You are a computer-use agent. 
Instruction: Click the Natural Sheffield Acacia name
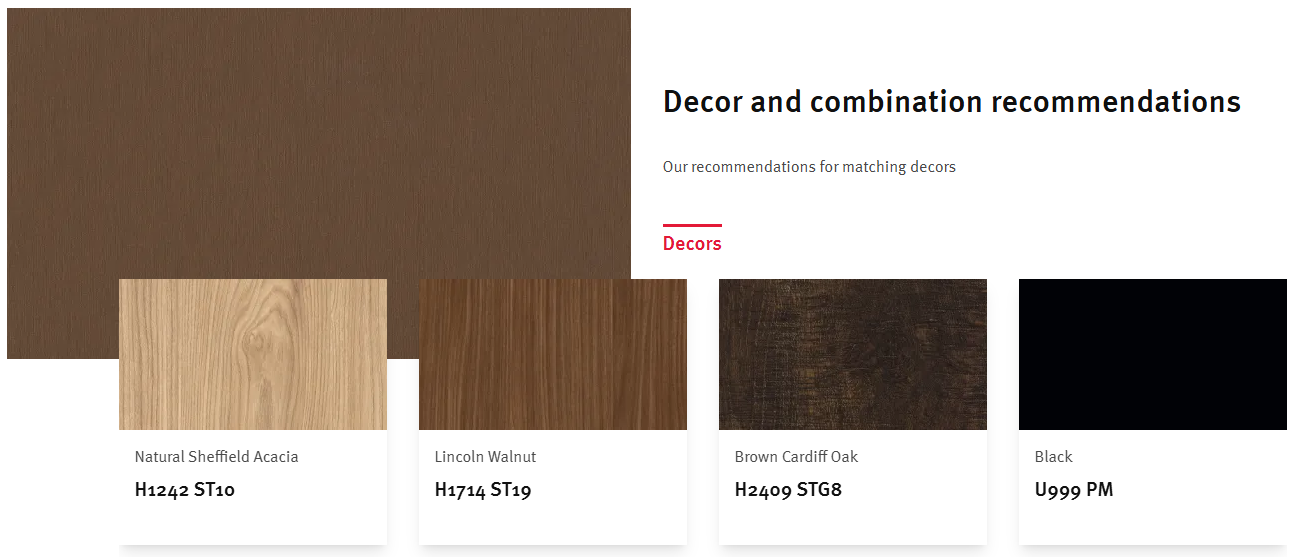pyautogui.click(x=217, y=457)
